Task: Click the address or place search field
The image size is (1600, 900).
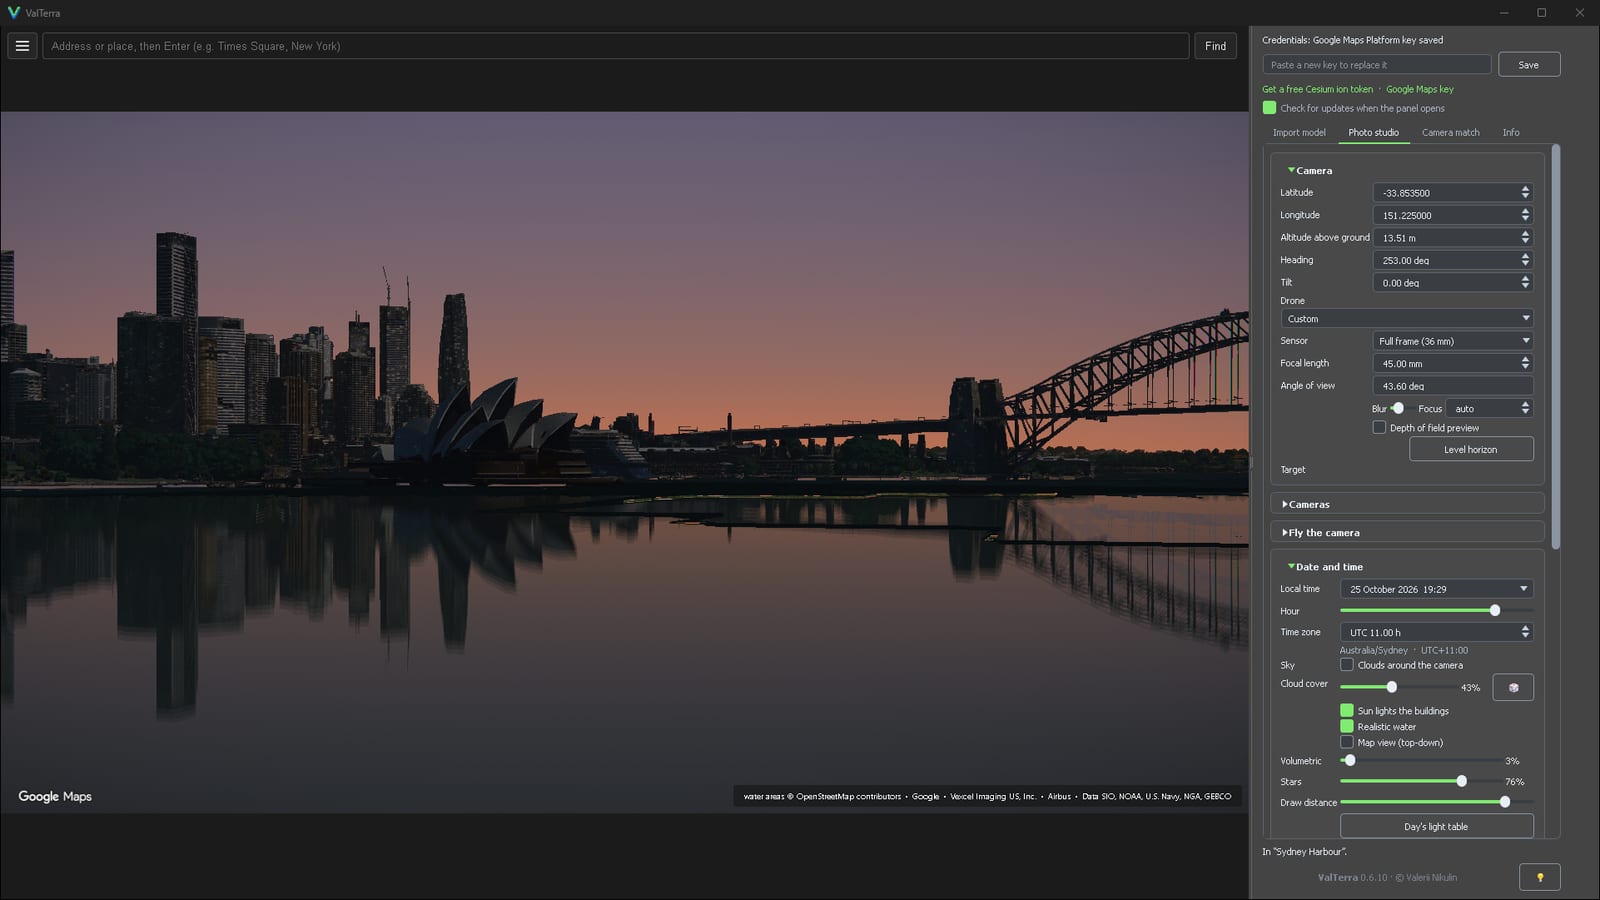Action: pos(615,46)
